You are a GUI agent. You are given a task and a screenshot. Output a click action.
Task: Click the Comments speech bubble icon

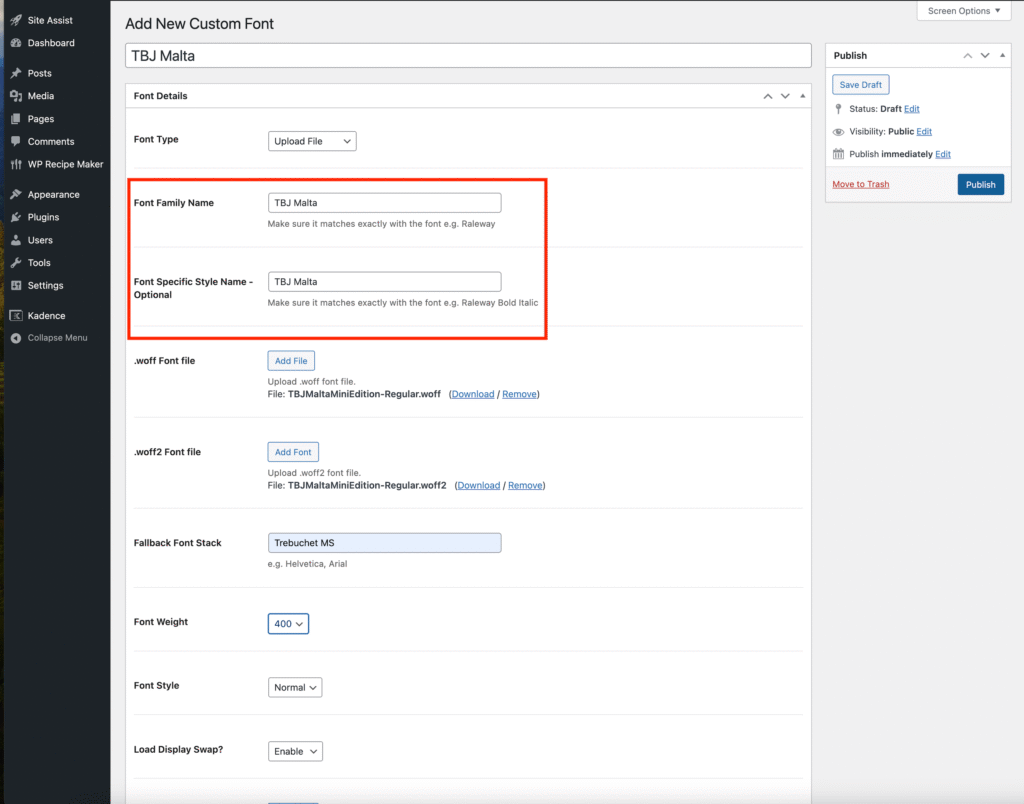(x=16, y=142)
